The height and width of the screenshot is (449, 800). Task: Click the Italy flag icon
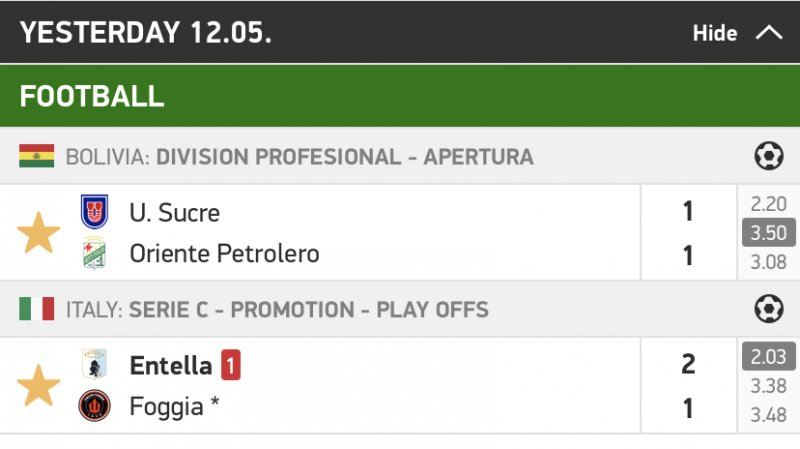(36, 309)
